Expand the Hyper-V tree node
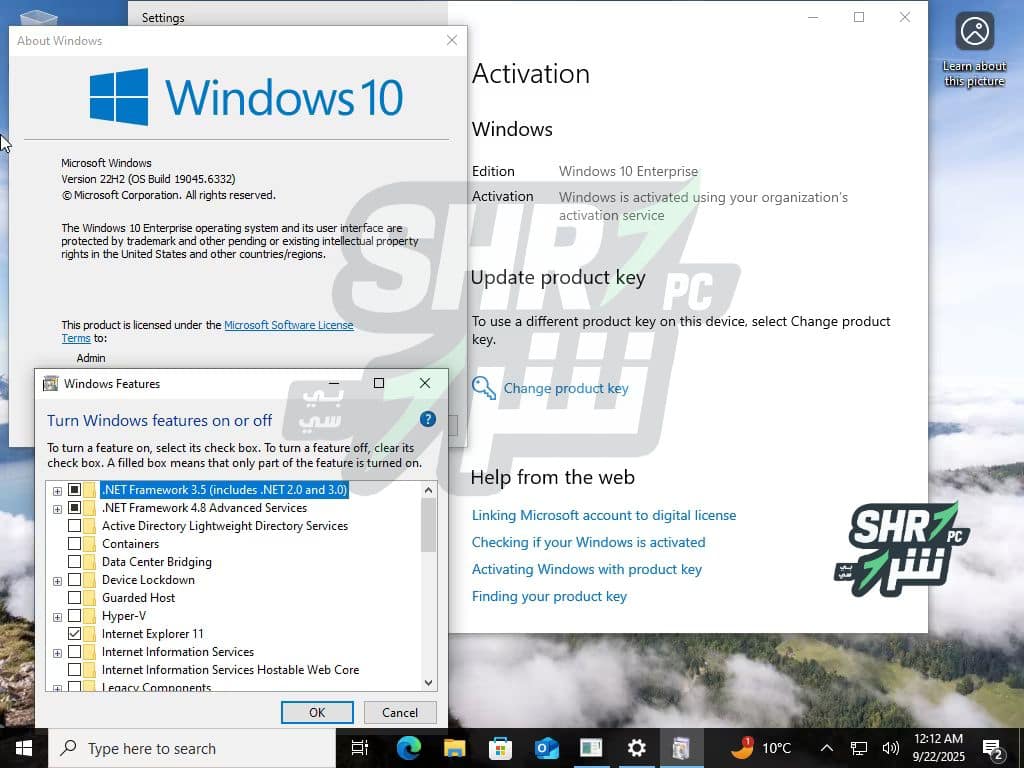 [x=57, y=616]
